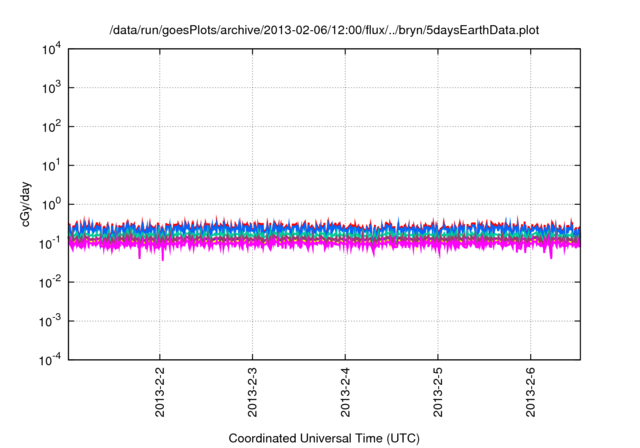Click the 10^-1 y-axis tick label
This screenshot has width=640, height=448.
pos(50,243)
